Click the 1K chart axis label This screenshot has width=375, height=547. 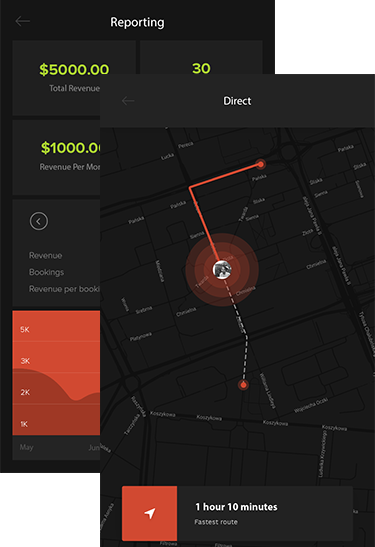pyautogui.click(x=24, y=424)
